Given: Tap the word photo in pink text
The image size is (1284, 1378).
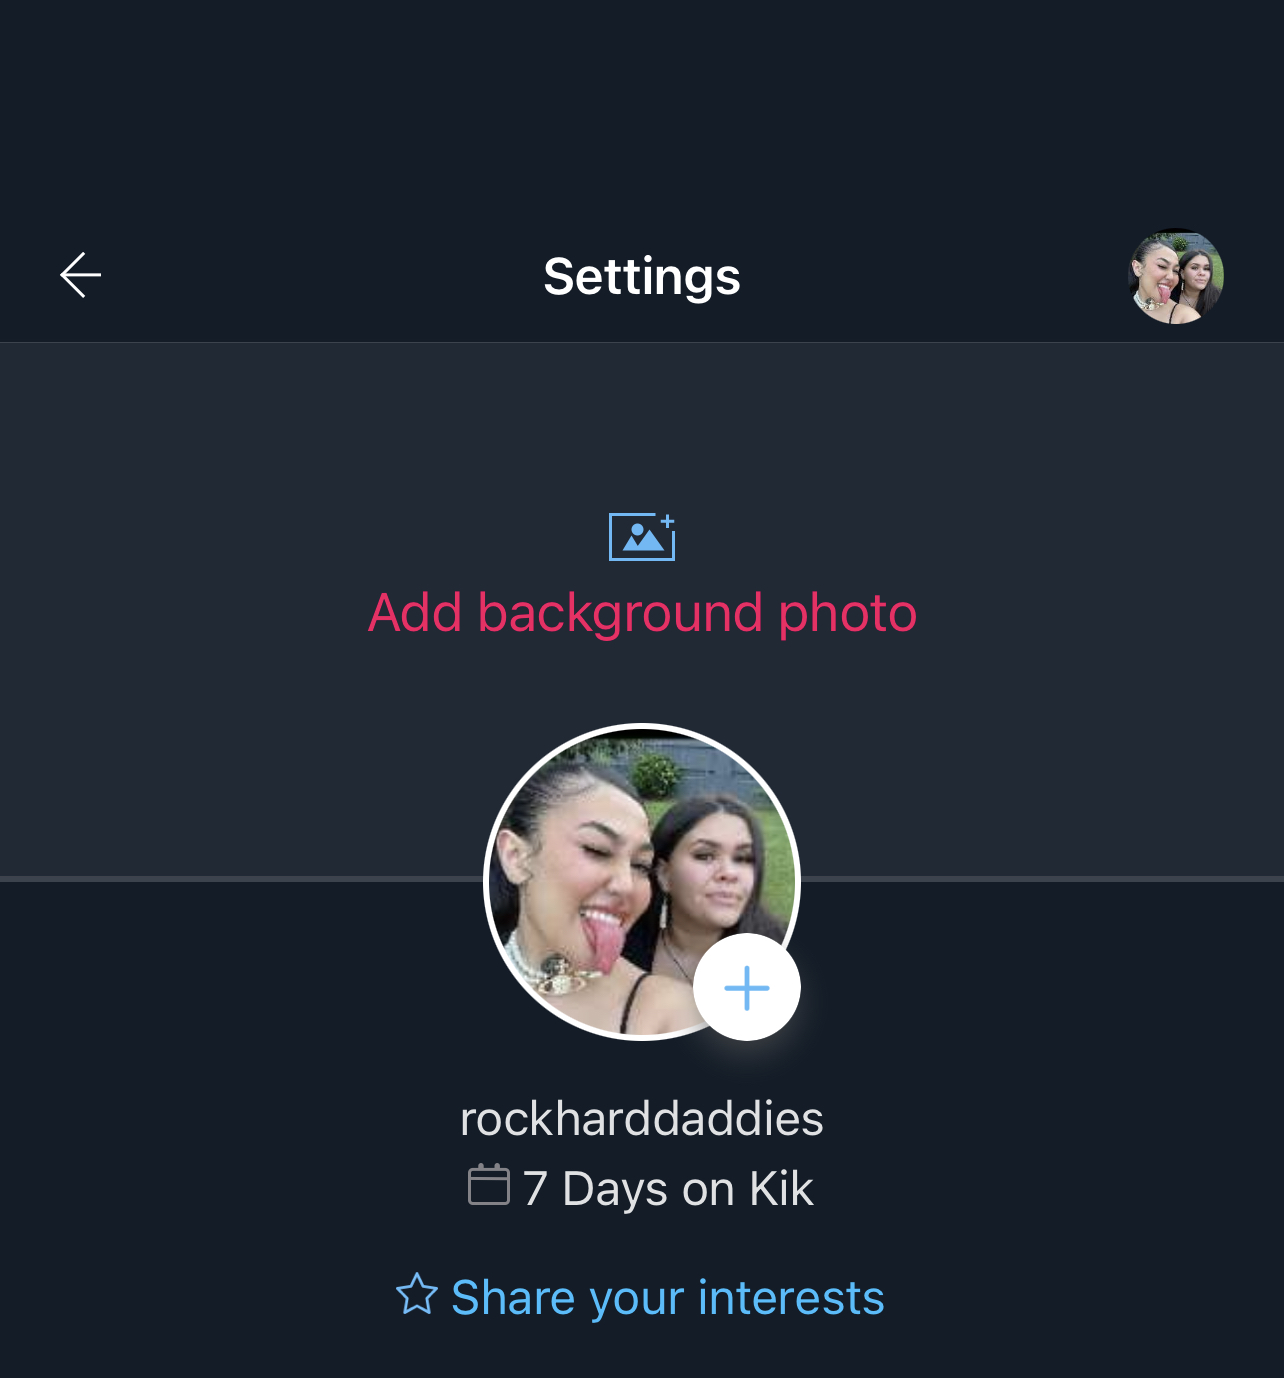Looking at the screenshot, I should pyautogui.click(x=847, y=614).
